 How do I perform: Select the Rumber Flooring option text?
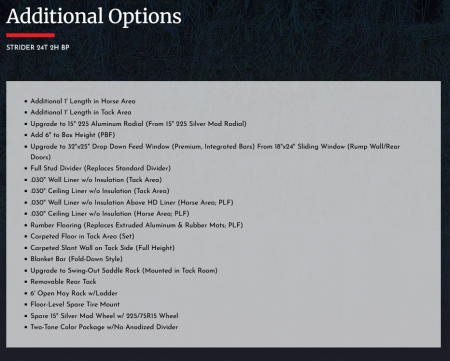pos(137,225)
